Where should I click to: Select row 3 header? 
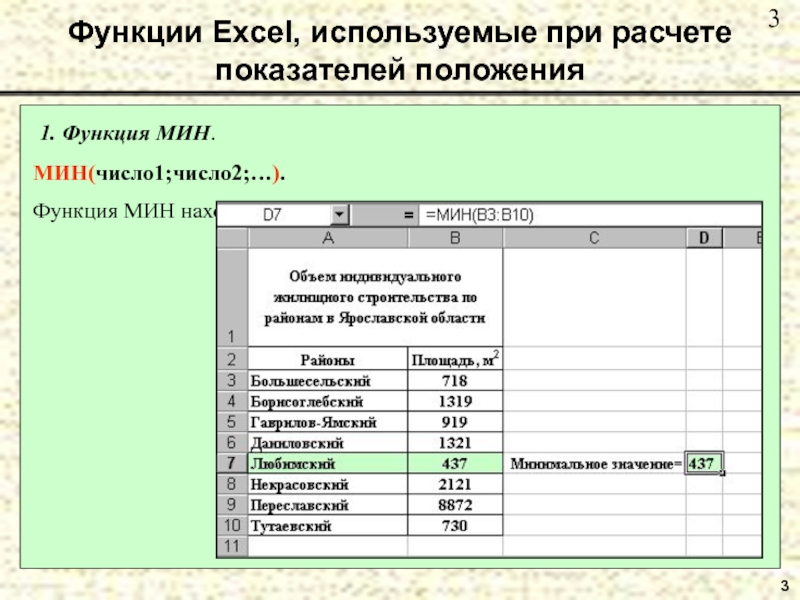232,381
